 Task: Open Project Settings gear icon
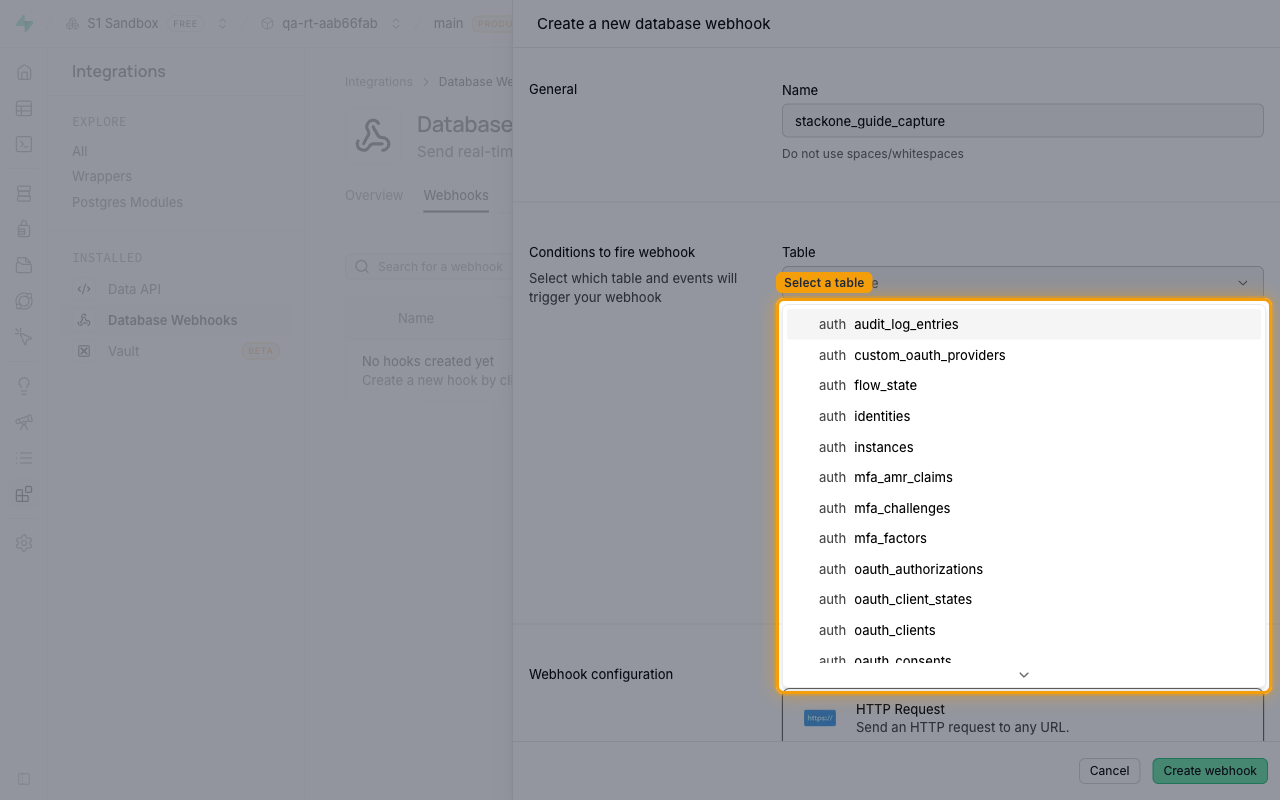tap(24, 543)
